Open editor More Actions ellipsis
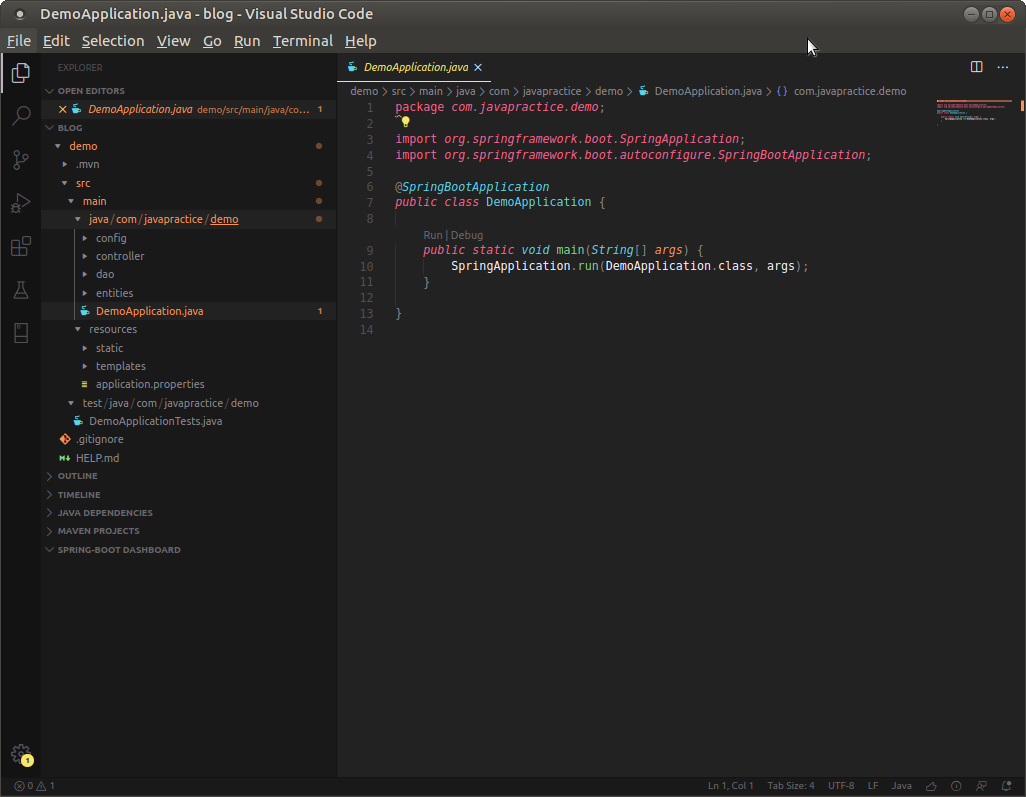 [1003, 67]
